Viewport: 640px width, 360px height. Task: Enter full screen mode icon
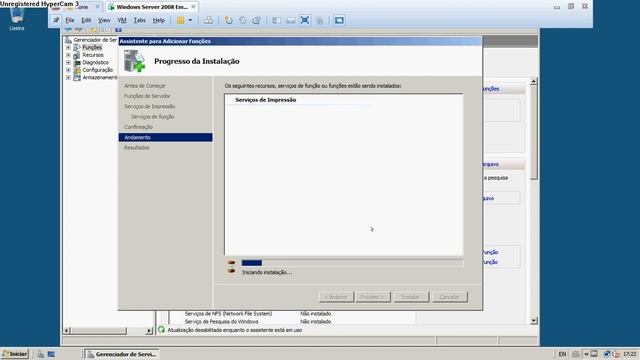point(304,20)
